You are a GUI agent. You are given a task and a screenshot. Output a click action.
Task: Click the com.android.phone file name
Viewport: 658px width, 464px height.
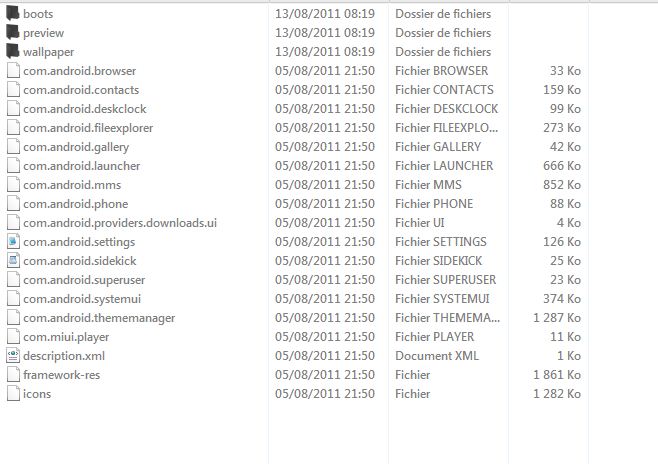point(76,204)
